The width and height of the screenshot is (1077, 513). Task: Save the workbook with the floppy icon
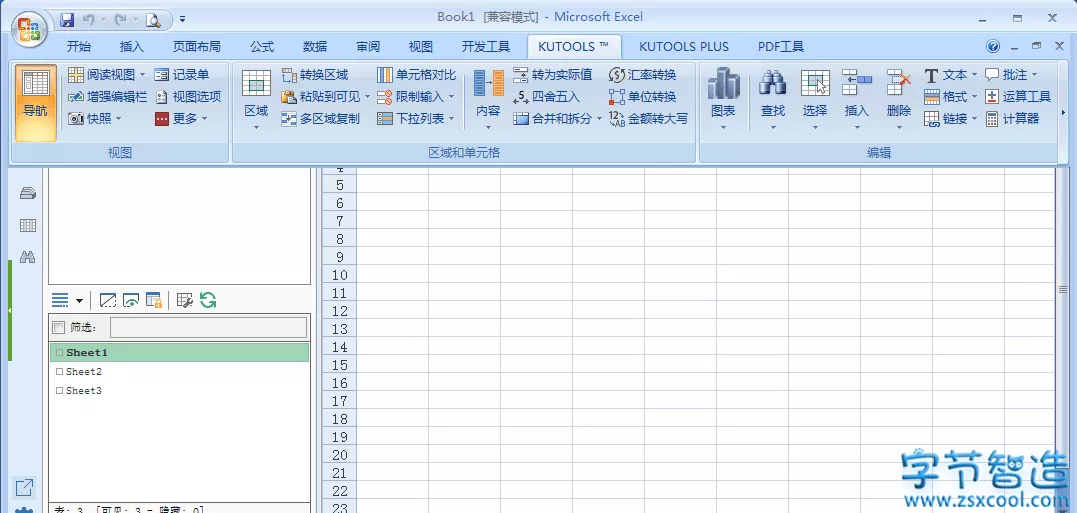click(x=67, y=20)
